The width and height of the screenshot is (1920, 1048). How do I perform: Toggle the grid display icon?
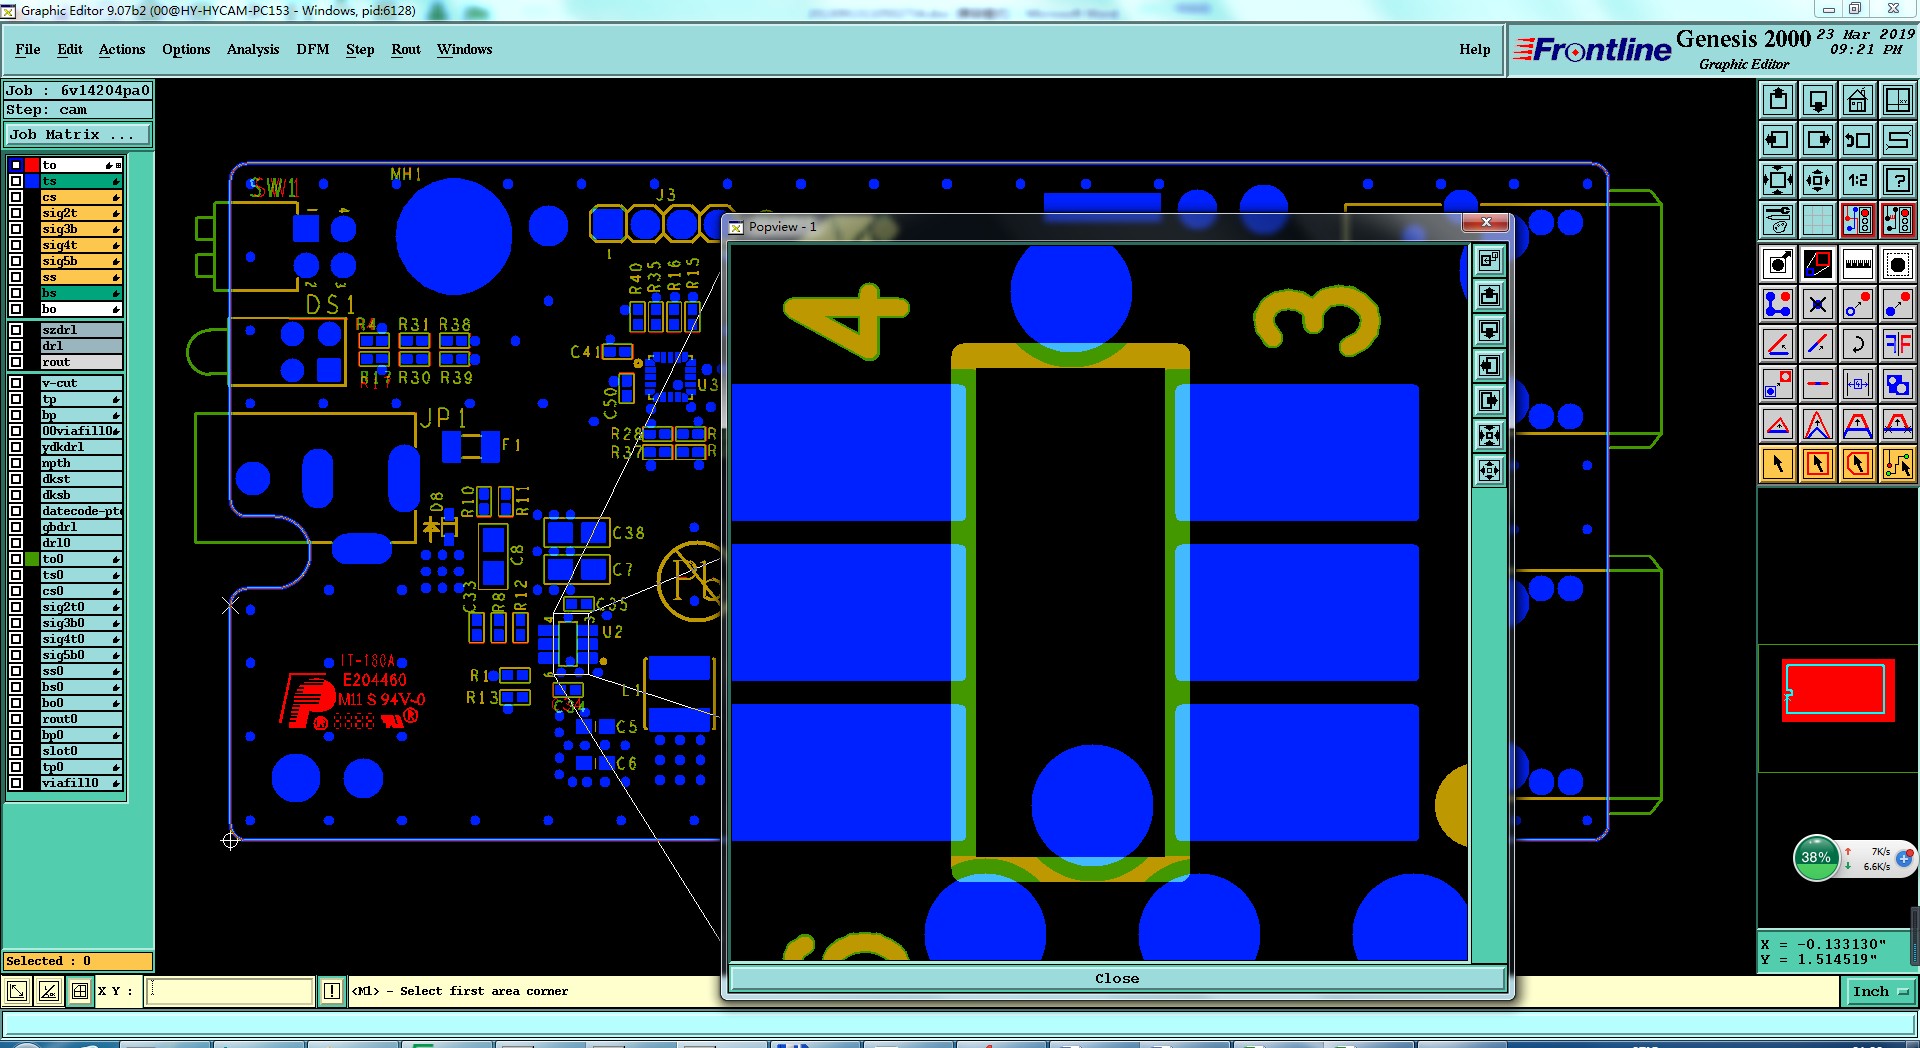click(x=1818, y=220)
